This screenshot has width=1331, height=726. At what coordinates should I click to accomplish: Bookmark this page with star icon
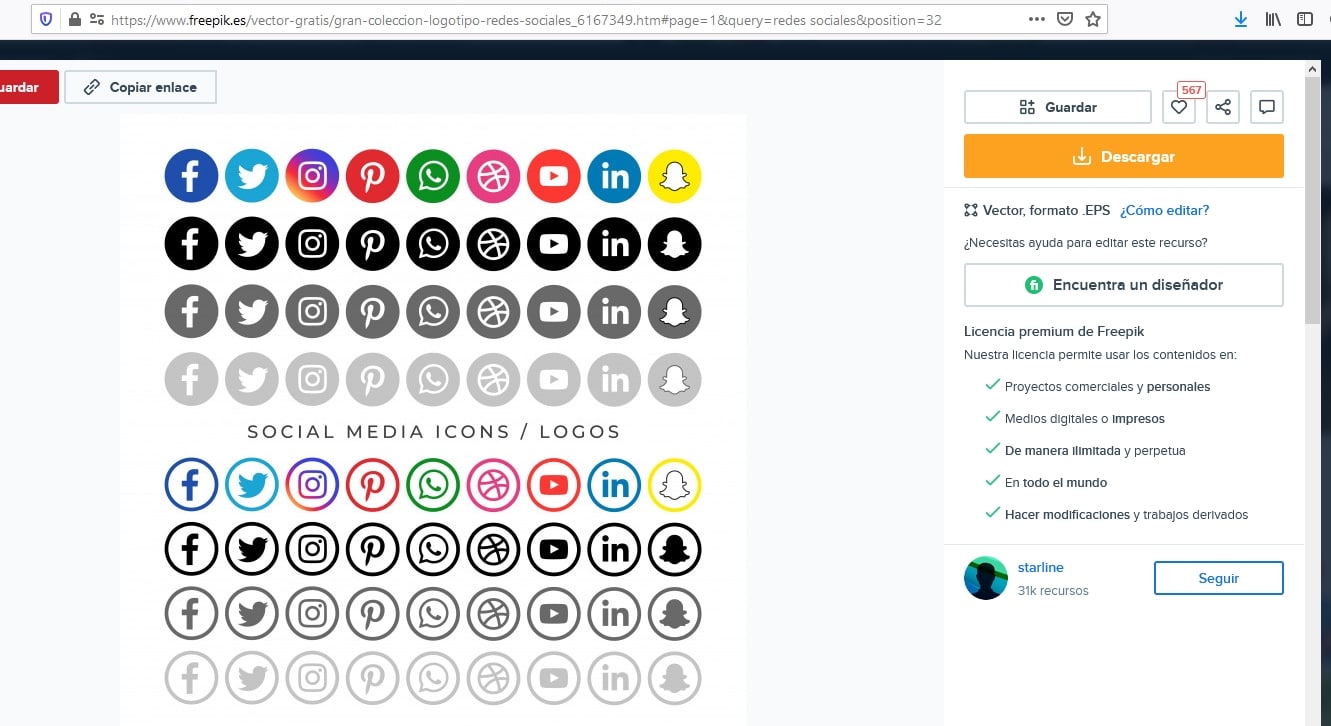click(1093, 19)
